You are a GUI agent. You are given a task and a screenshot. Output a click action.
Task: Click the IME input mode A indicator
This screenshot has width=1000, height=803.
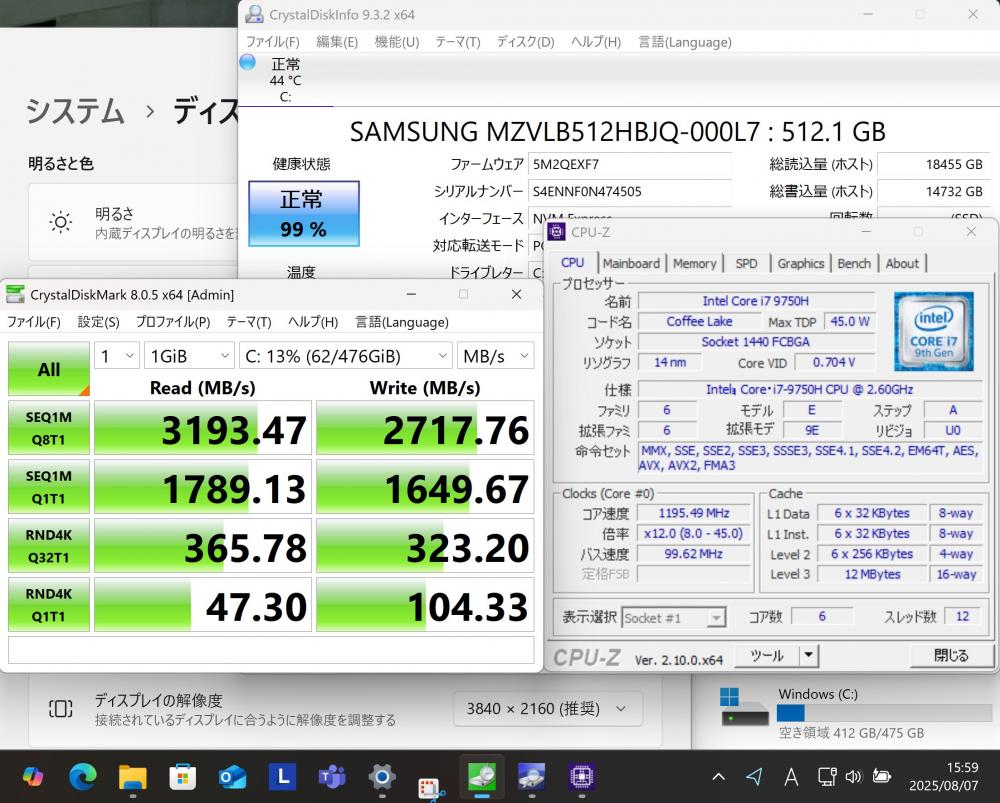pos(791,776)
